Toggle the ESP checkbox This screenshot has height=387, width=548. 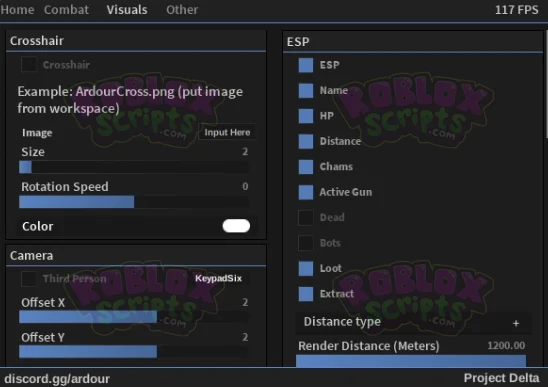306,65
